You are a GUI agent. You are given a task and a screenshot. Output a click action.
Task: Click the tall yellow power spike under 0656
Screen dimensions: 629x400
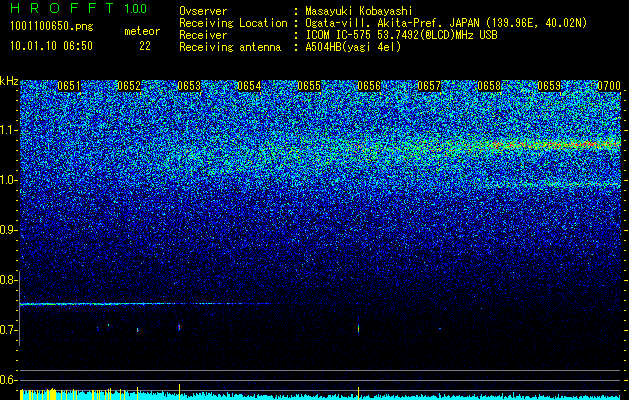click(x=358, y=393)
